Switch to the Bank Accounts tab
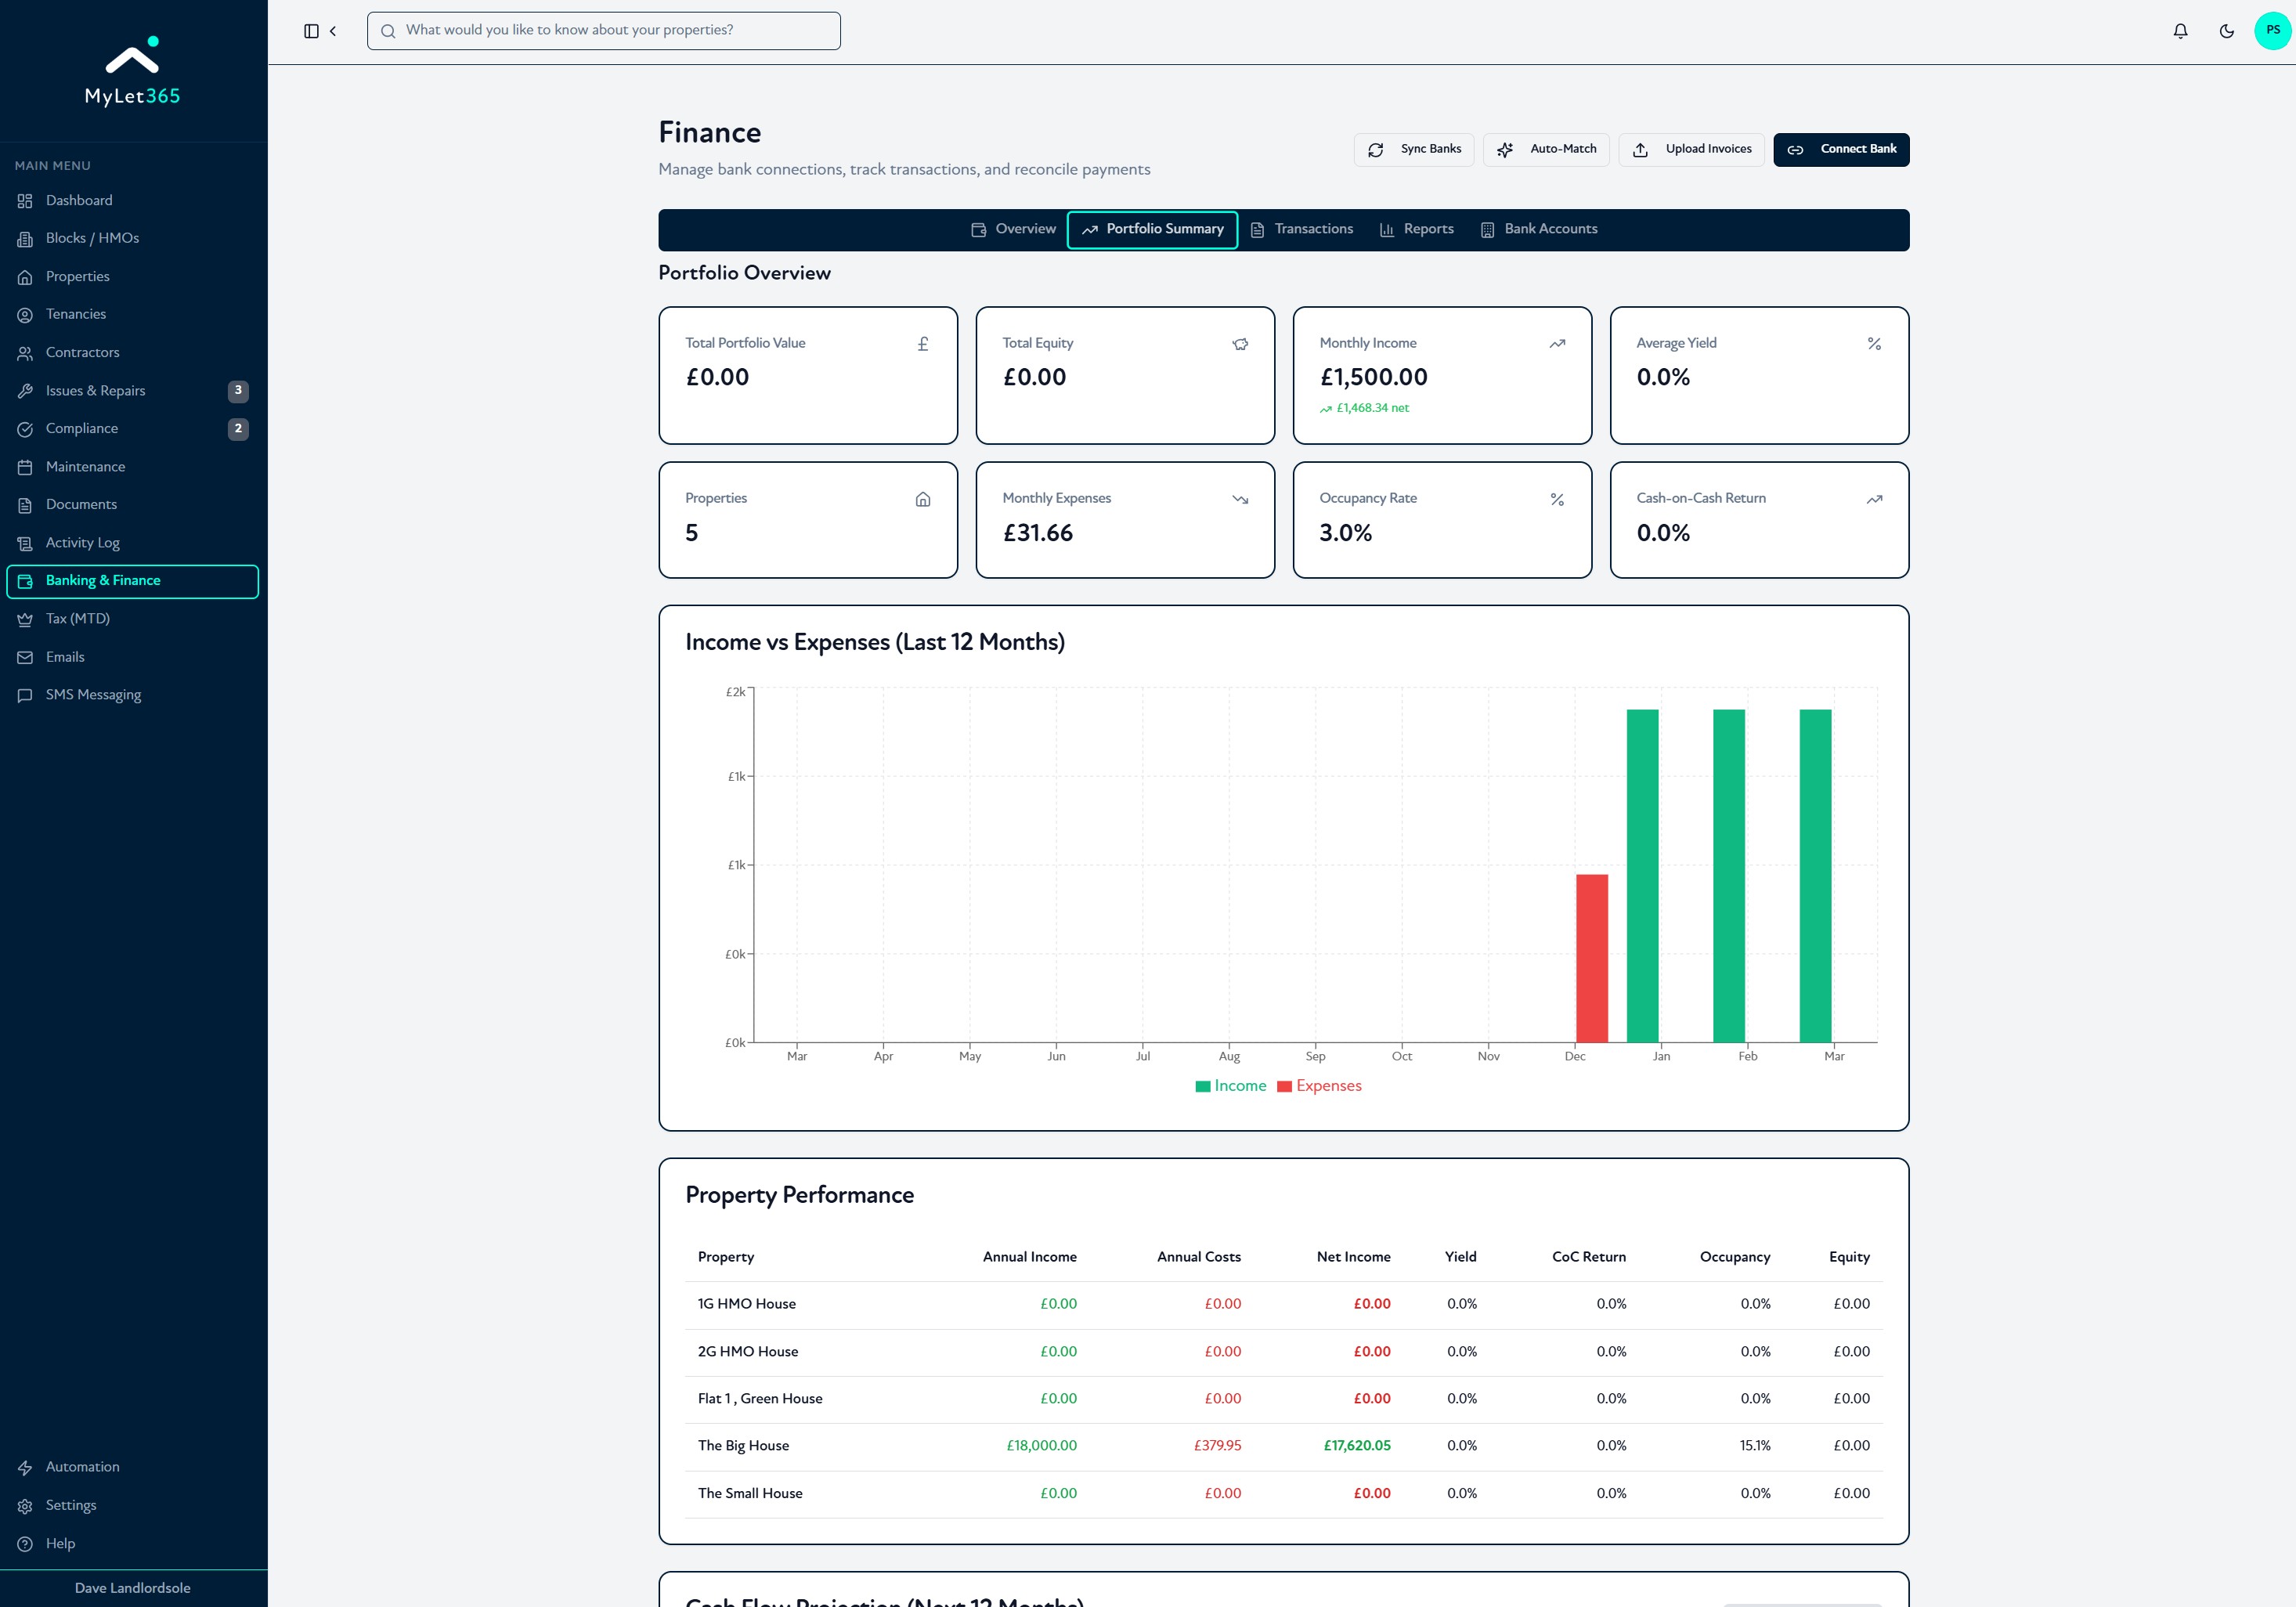The image size is (2296, 1607). click(1539, 230)
